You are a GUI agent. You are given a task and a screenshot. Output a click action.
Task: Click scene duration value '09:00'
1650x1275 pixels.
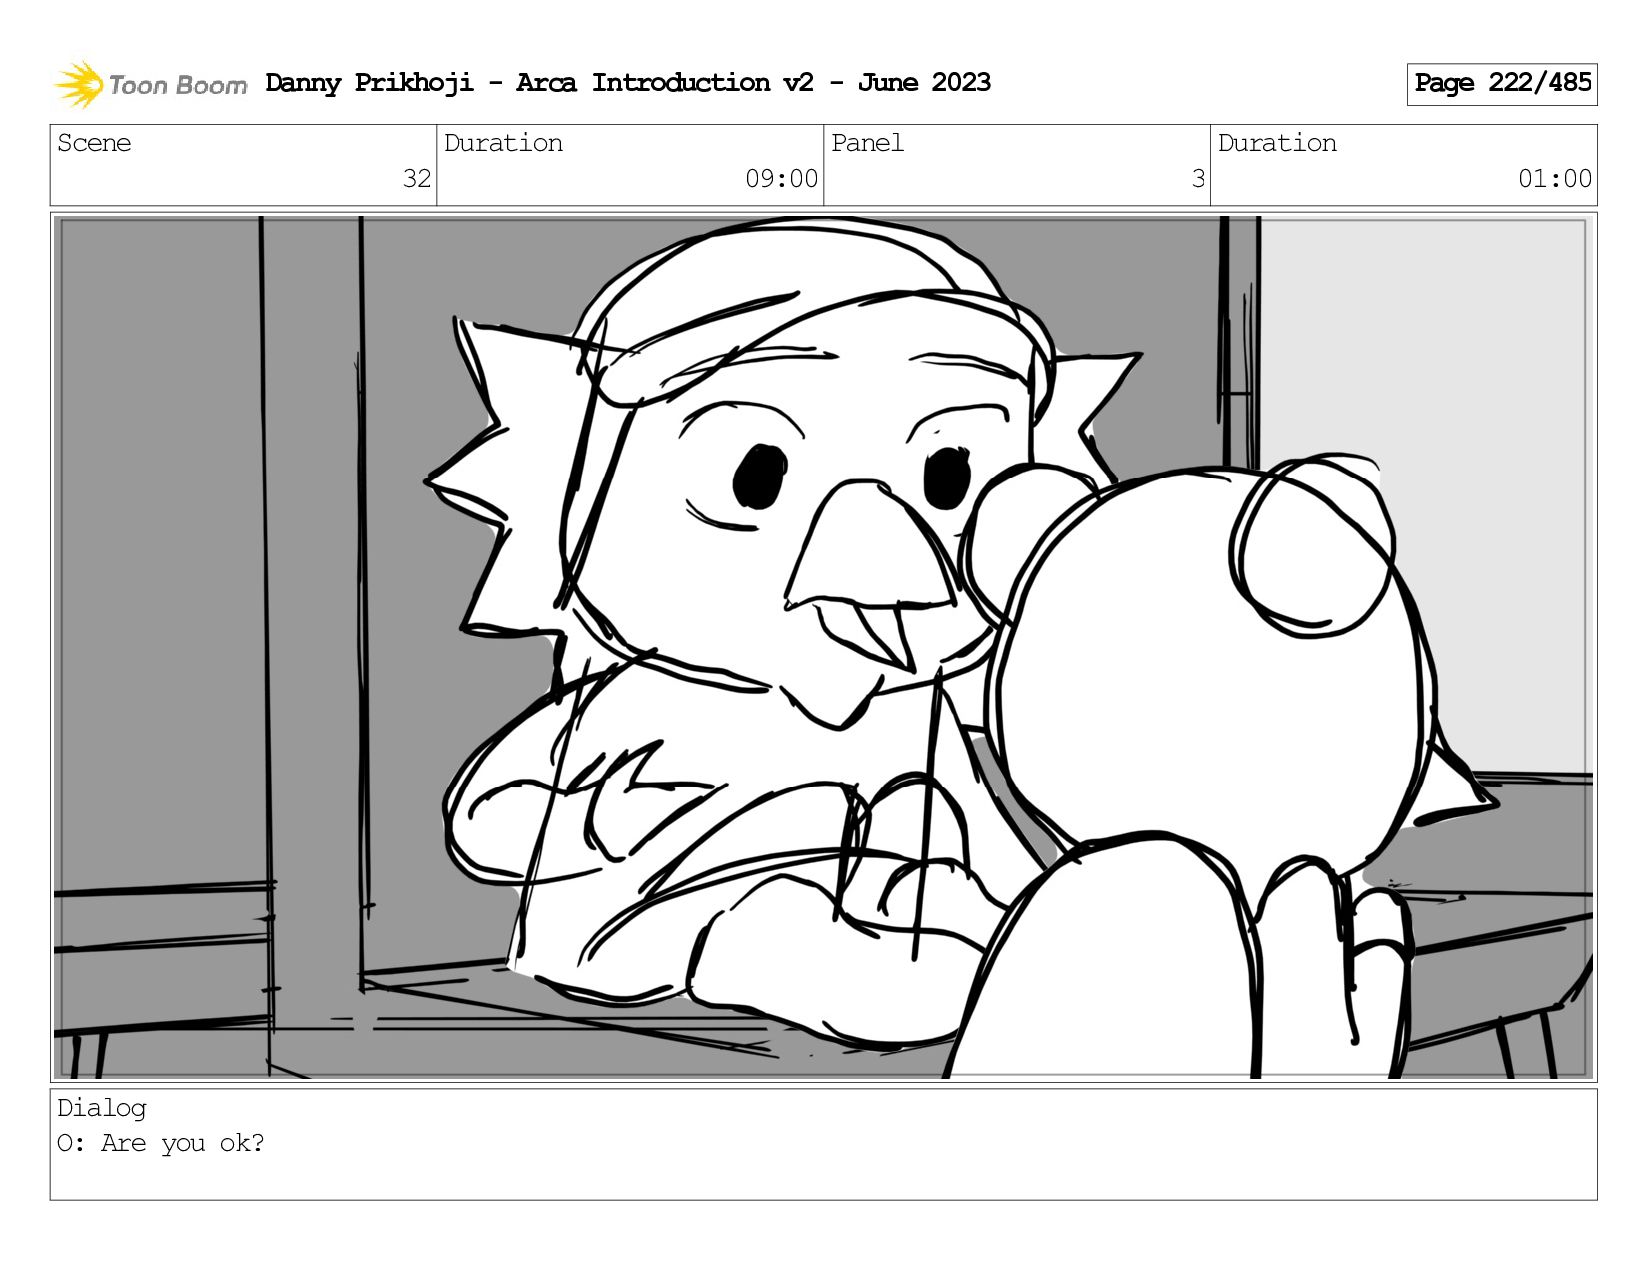[x=781, y=179]
